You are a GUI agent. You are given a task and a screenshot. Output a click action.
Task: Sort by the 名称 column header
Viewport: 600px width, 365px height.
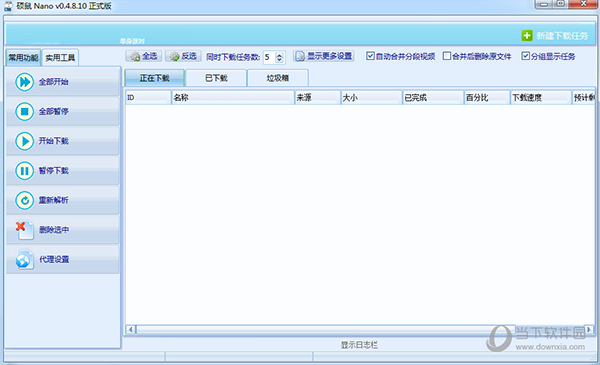233,98
